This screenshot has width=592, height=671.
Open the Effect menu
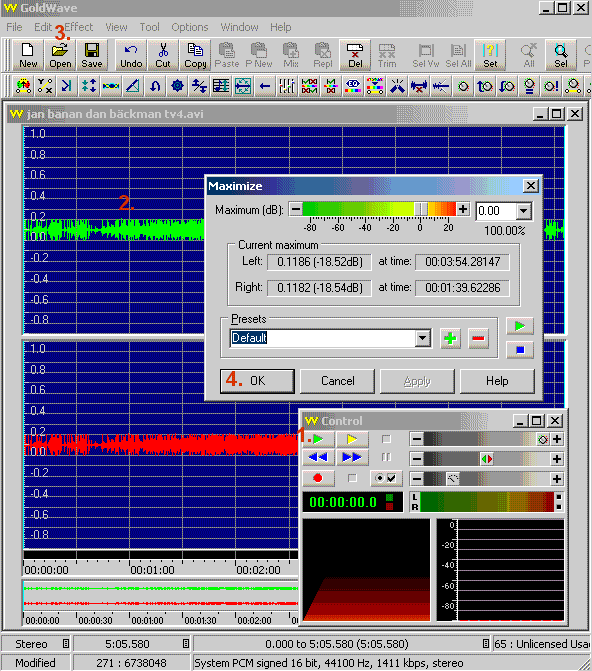tap(78, 27)
